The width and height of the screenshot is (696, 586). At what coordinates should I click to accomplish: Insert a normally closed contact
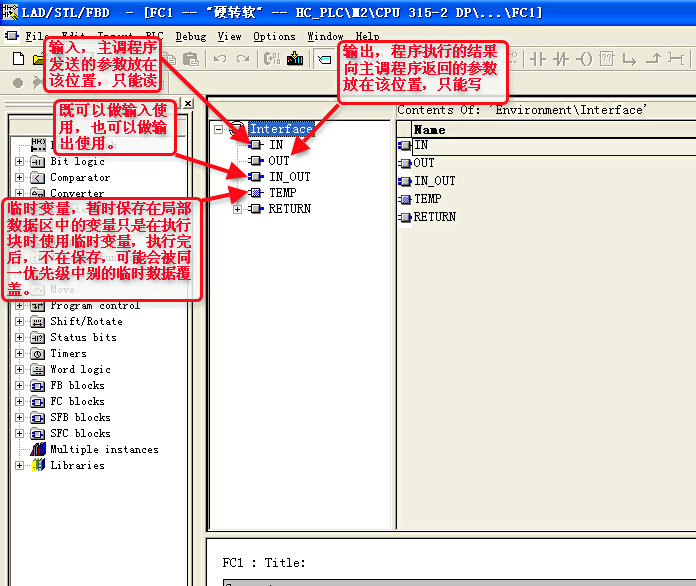coord(561,59)
